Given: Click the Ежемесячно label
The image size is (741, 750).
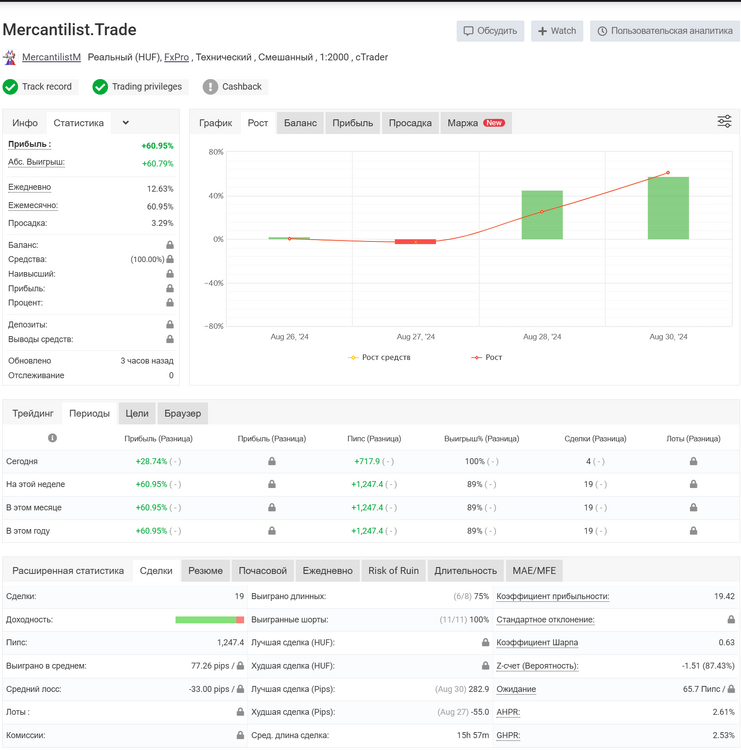Looking at the screenshot, I should click(x=33, y=206).
